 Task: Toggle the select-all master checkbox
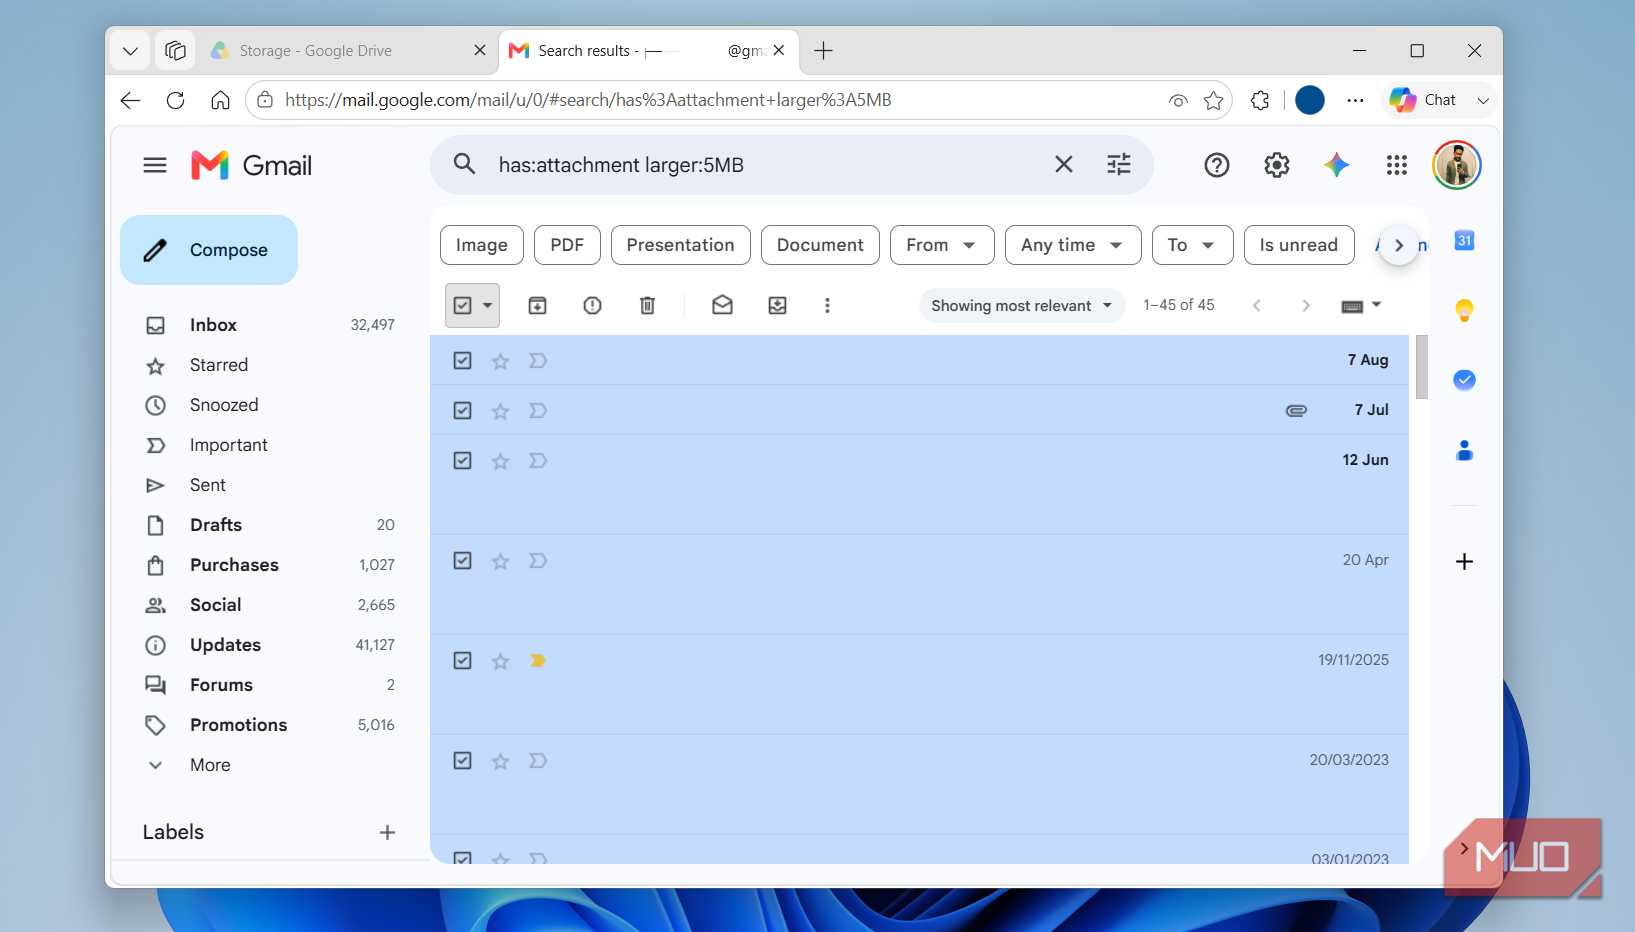tap(463, 306)
